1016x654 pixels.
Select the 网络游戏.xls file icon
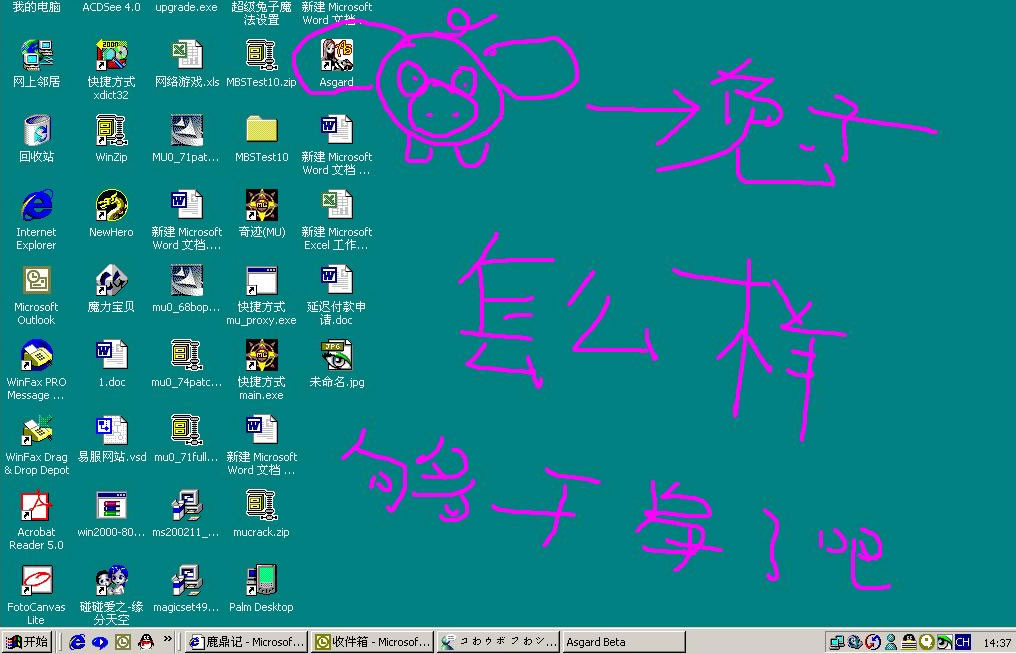(x=186, y=56)
